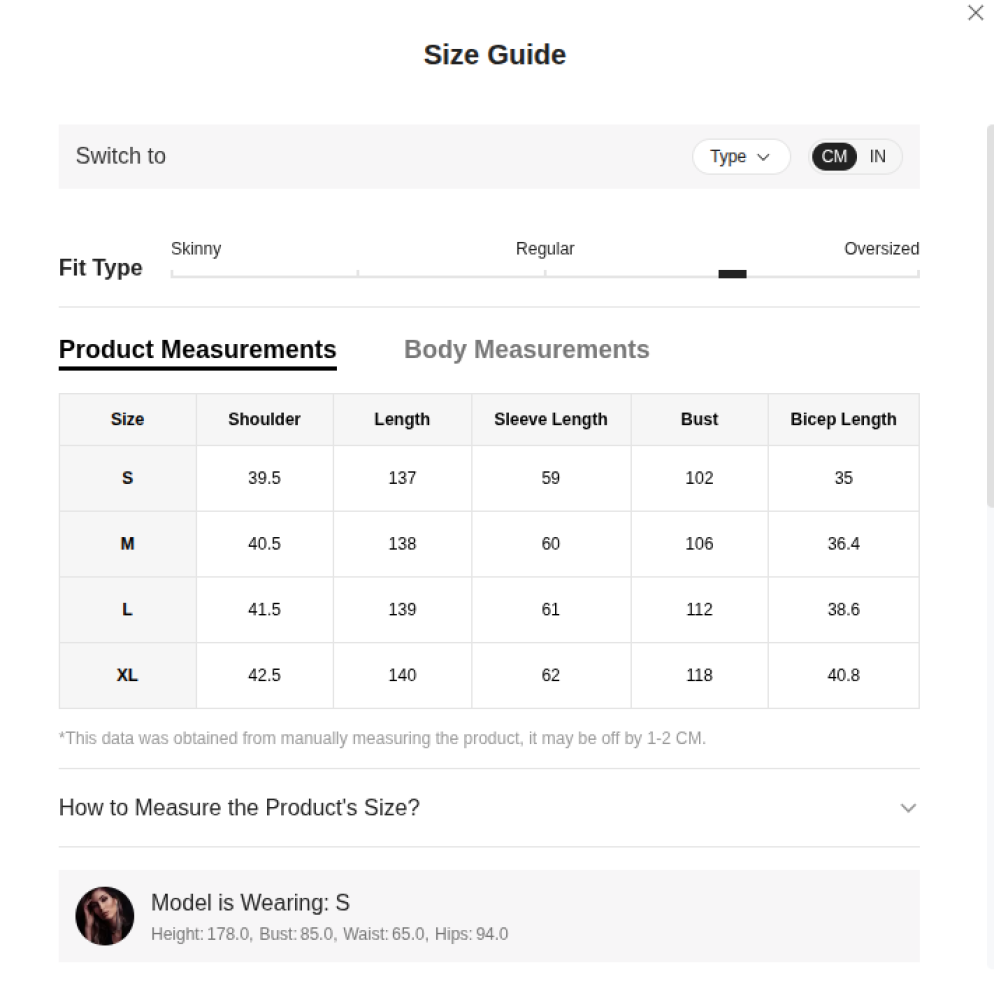Click the Skinny fit label
Image resolution: width=994 pixels, height=1000 pixels.
click(x=196, y=249)
